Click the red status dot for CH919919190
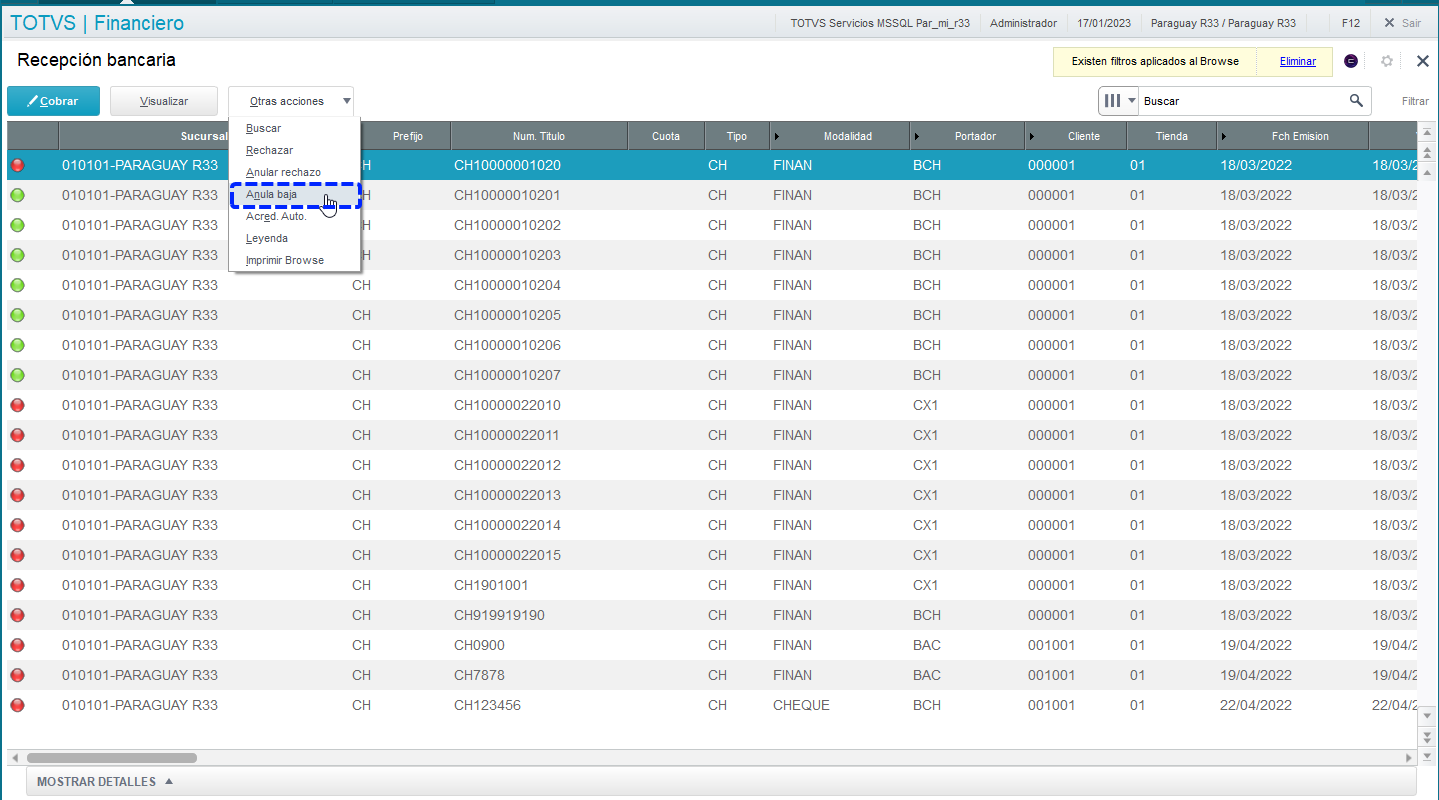Screen dimensions: 1439x800 (x=17, y=615)
